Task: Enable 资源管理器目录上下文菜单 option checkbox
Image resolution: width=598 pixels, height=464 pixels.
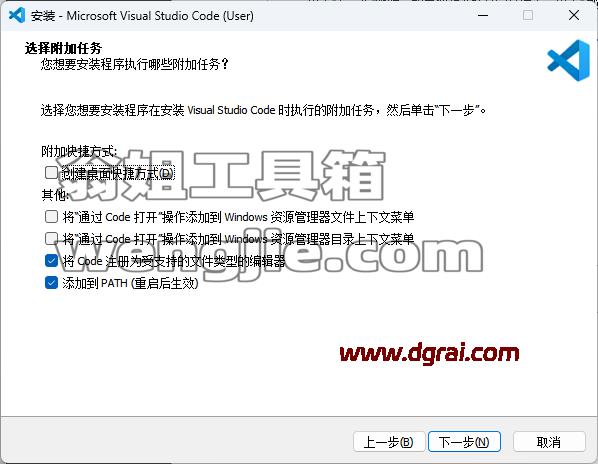Action: (x=51, y=239)
